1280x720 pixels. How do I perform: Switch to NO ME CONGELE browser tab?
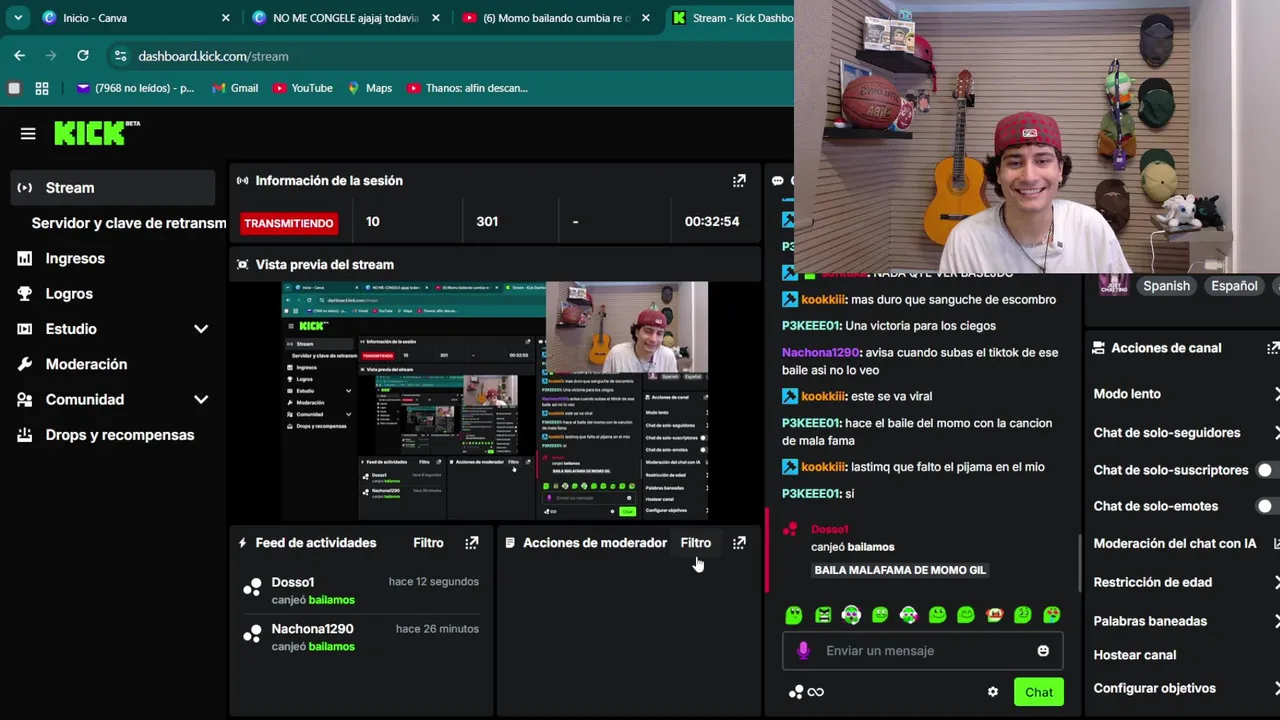[x=346, y=18]
